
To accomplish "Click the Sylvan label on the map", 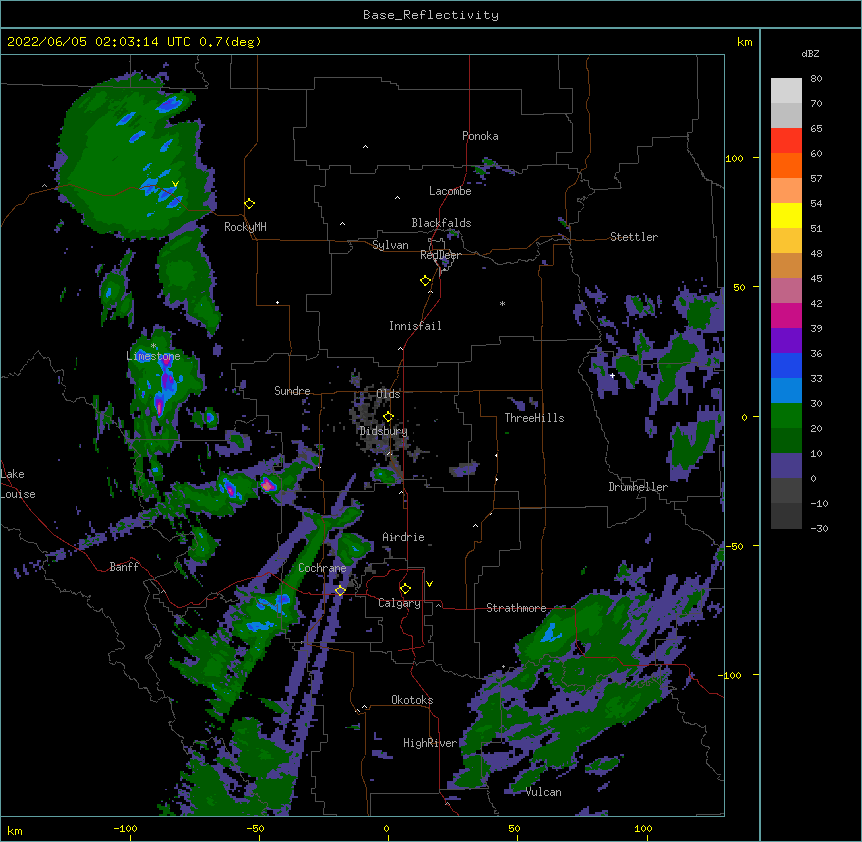I will [390, 245].
